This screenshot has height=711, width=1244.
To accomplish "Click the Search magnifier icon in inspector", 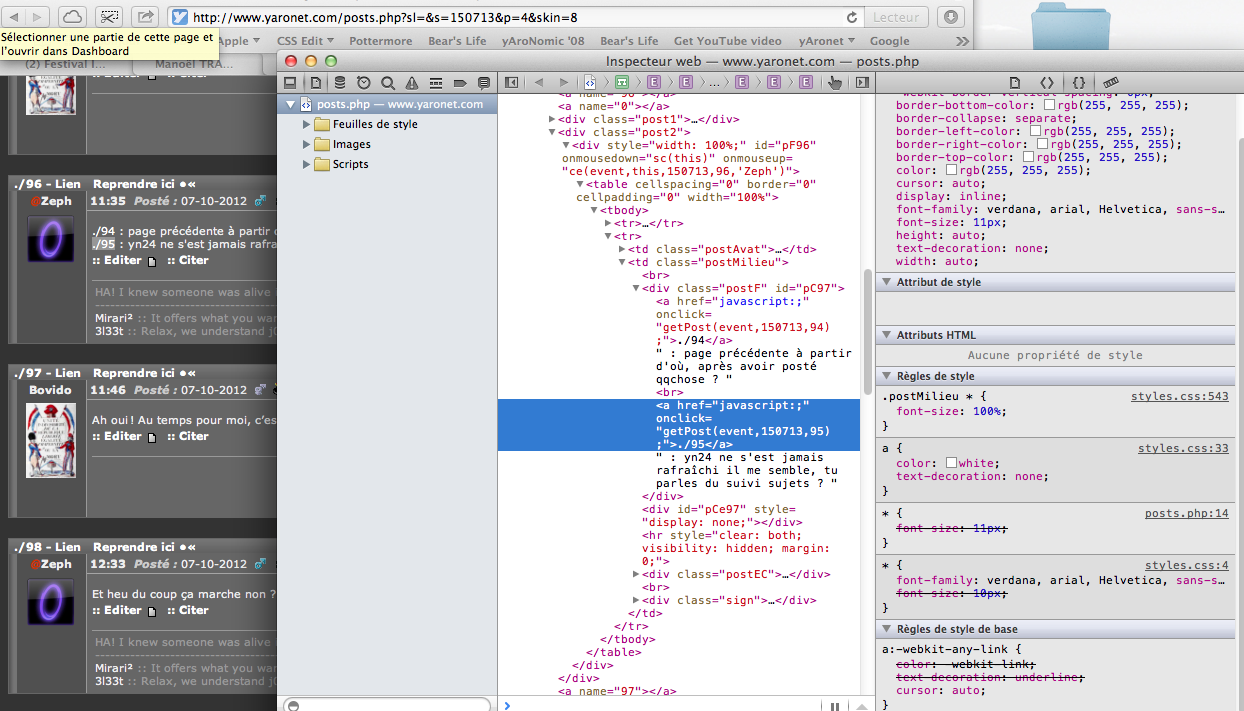I will [388, 82].
